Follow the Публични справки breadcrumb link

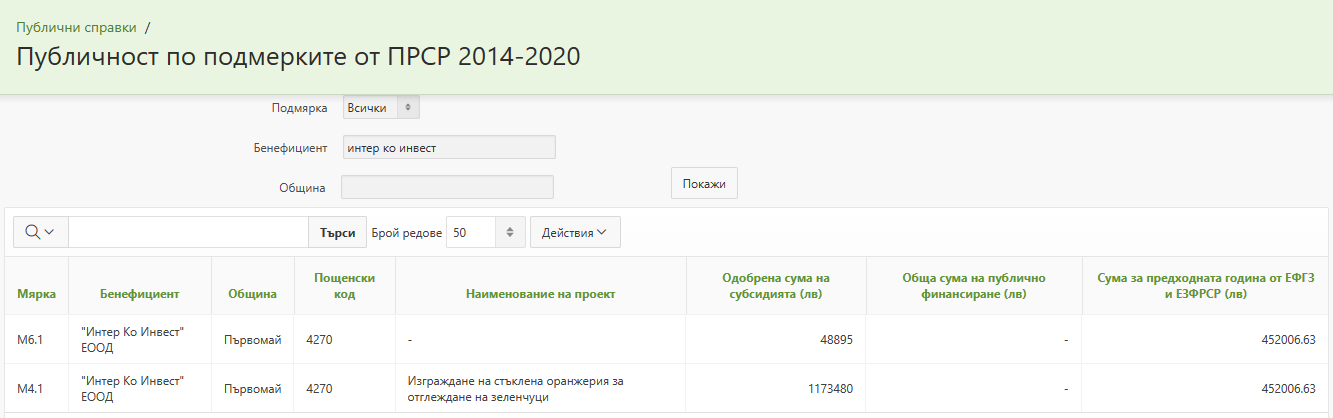pos(76,28)
